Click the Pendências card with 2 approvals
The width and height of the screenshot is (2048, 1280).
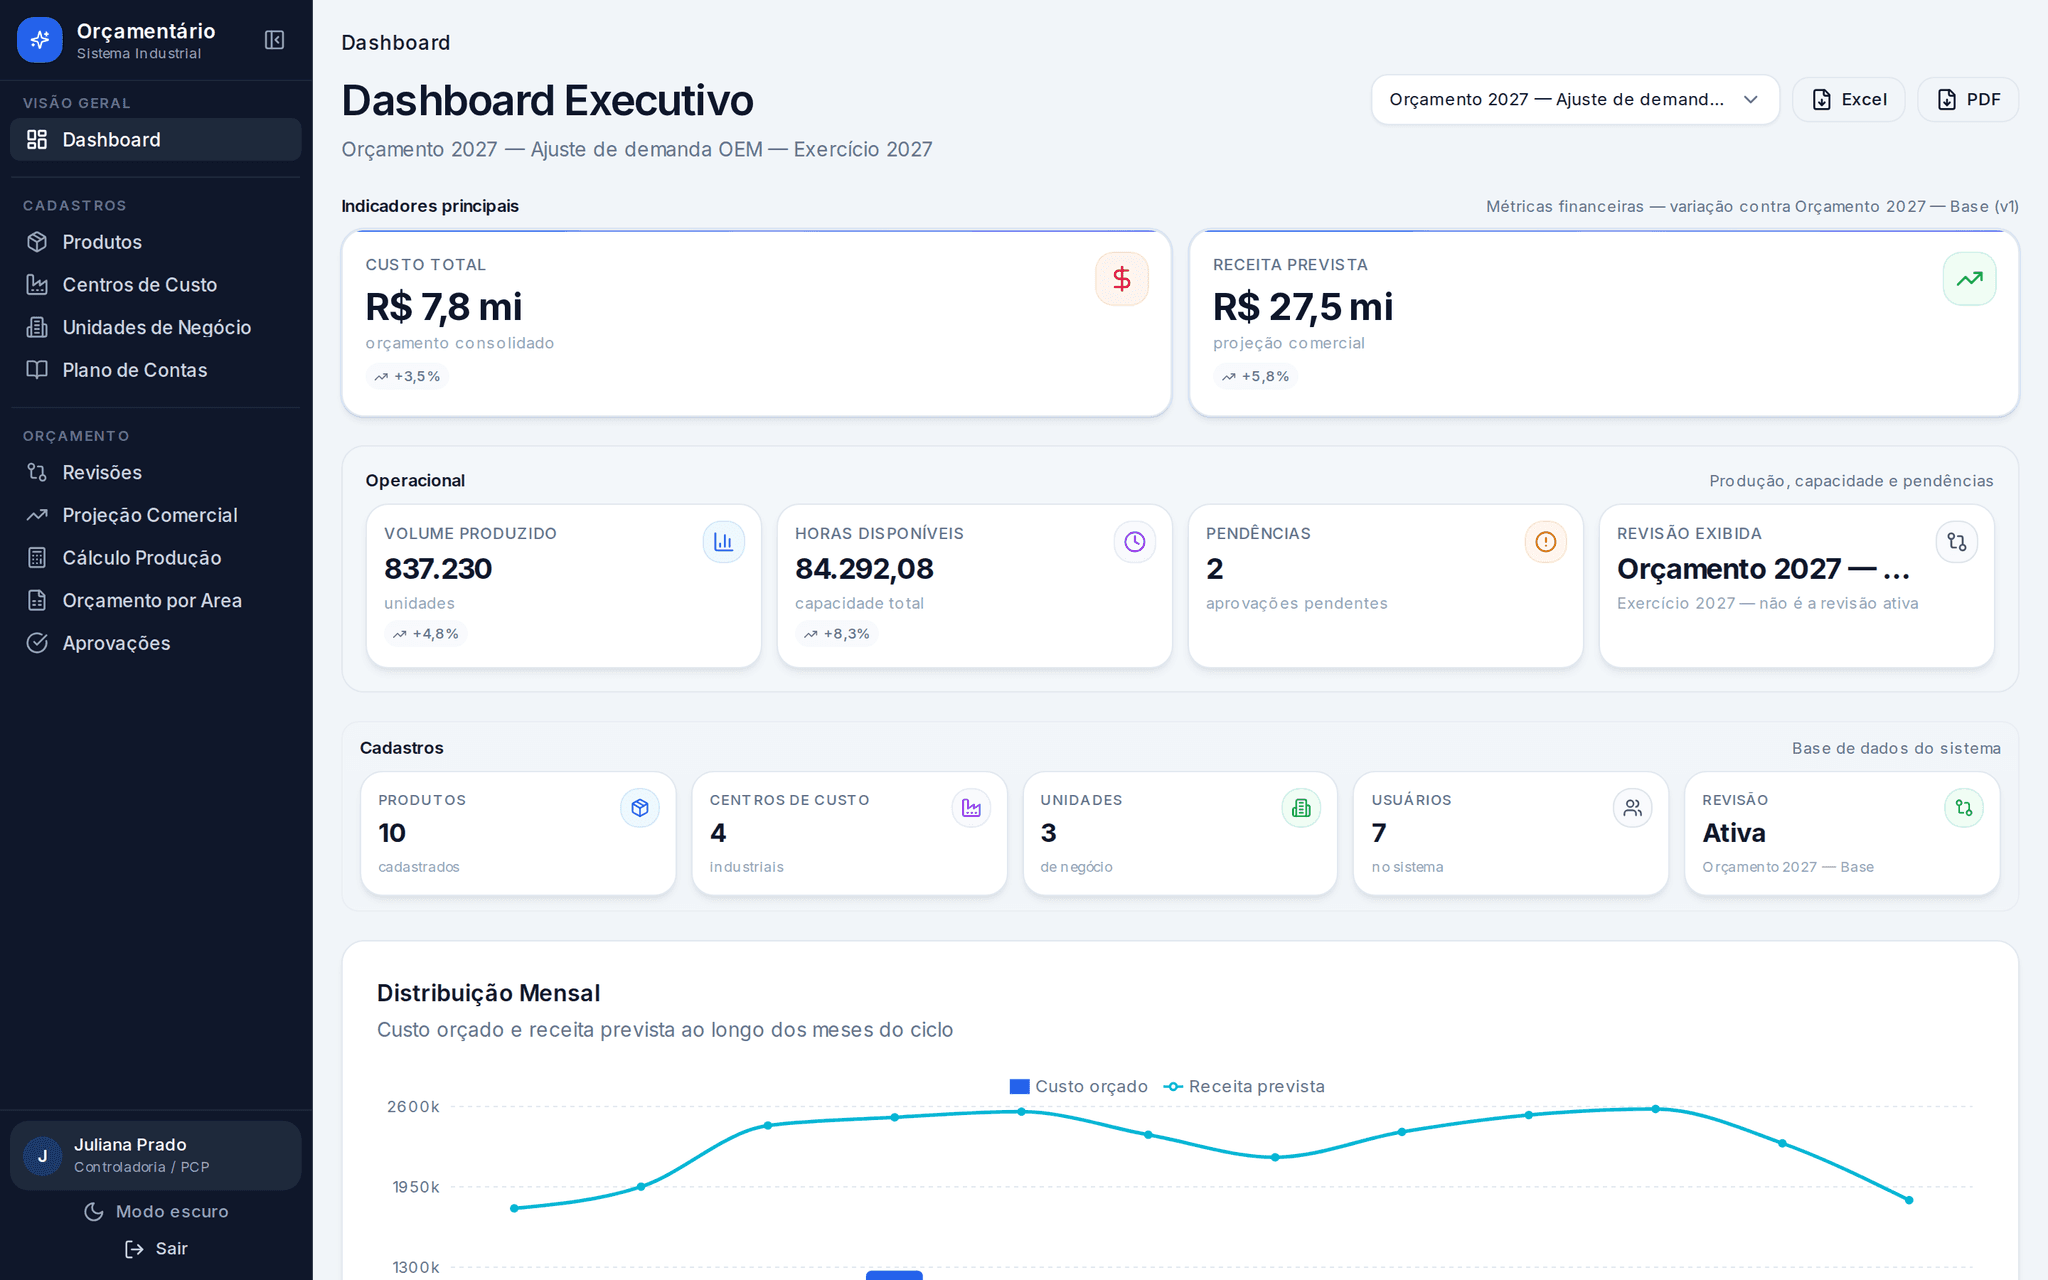click(1385, 586)
